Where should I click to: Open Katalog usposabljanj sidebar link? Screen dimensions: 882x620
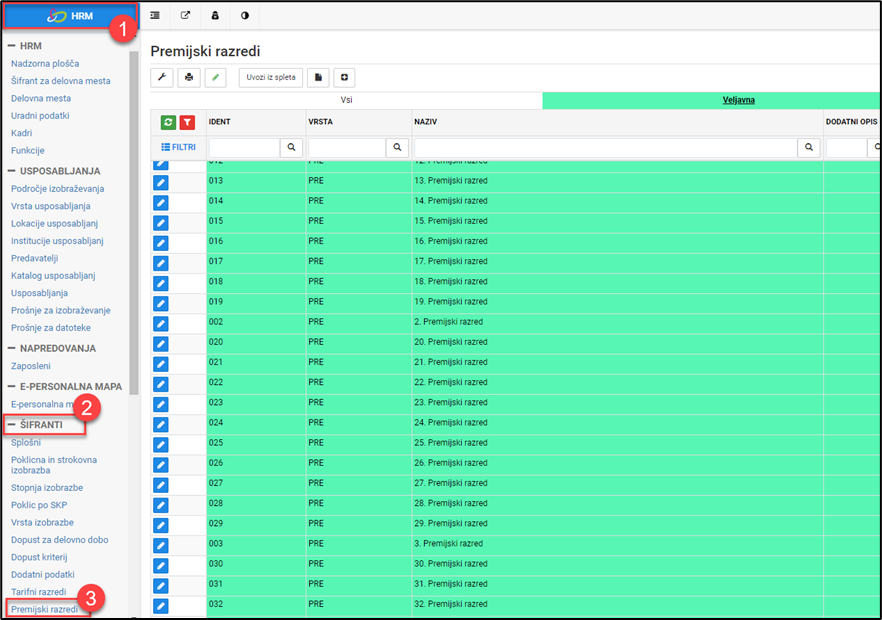[x=53, y=276]
